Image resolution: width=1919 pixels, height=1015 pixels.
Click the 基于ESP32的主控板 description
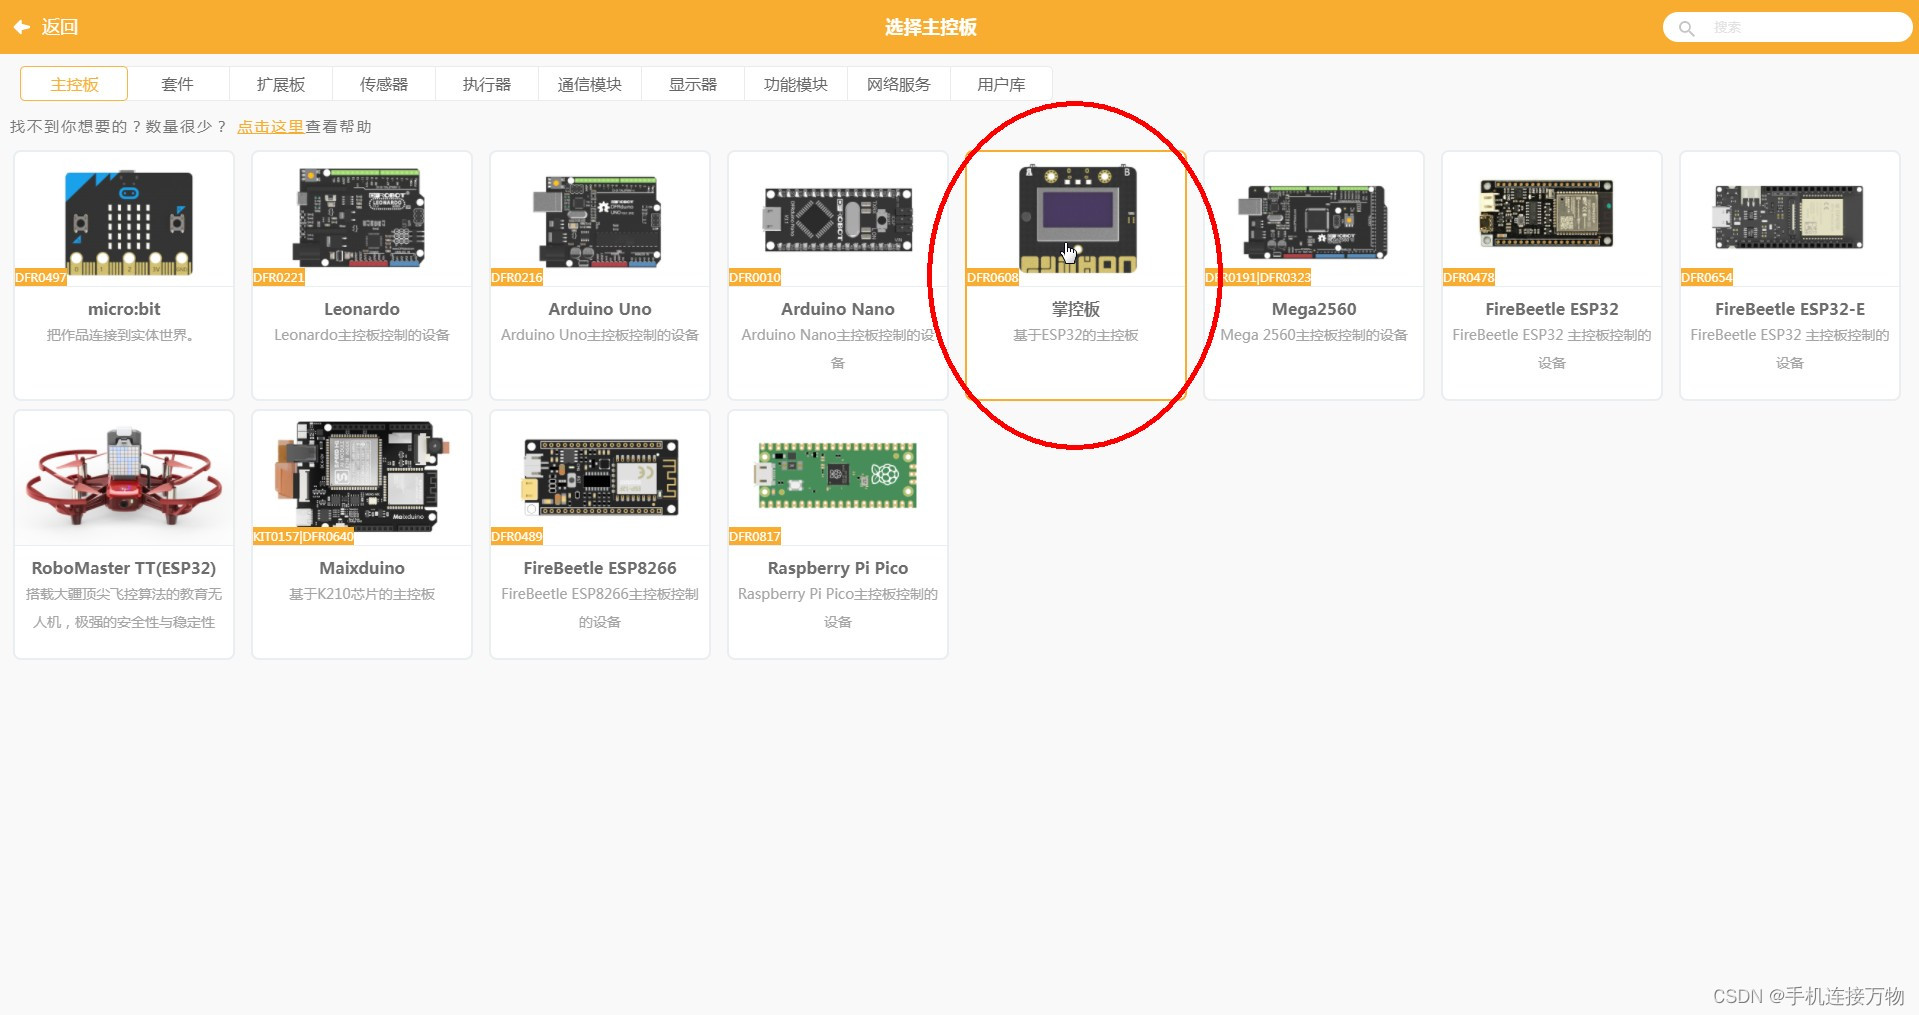click(x=1076, y=335)
